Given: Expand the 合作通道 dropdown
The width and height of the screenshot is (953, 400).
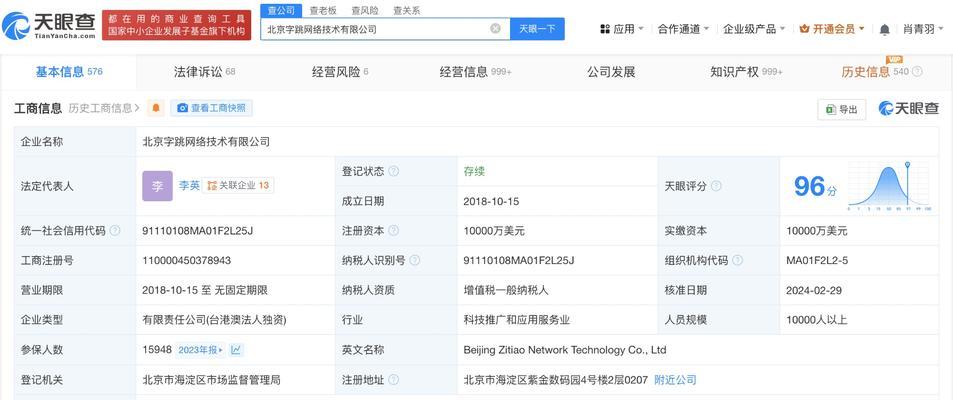Looking at the screenshot, I should [684, 29].
